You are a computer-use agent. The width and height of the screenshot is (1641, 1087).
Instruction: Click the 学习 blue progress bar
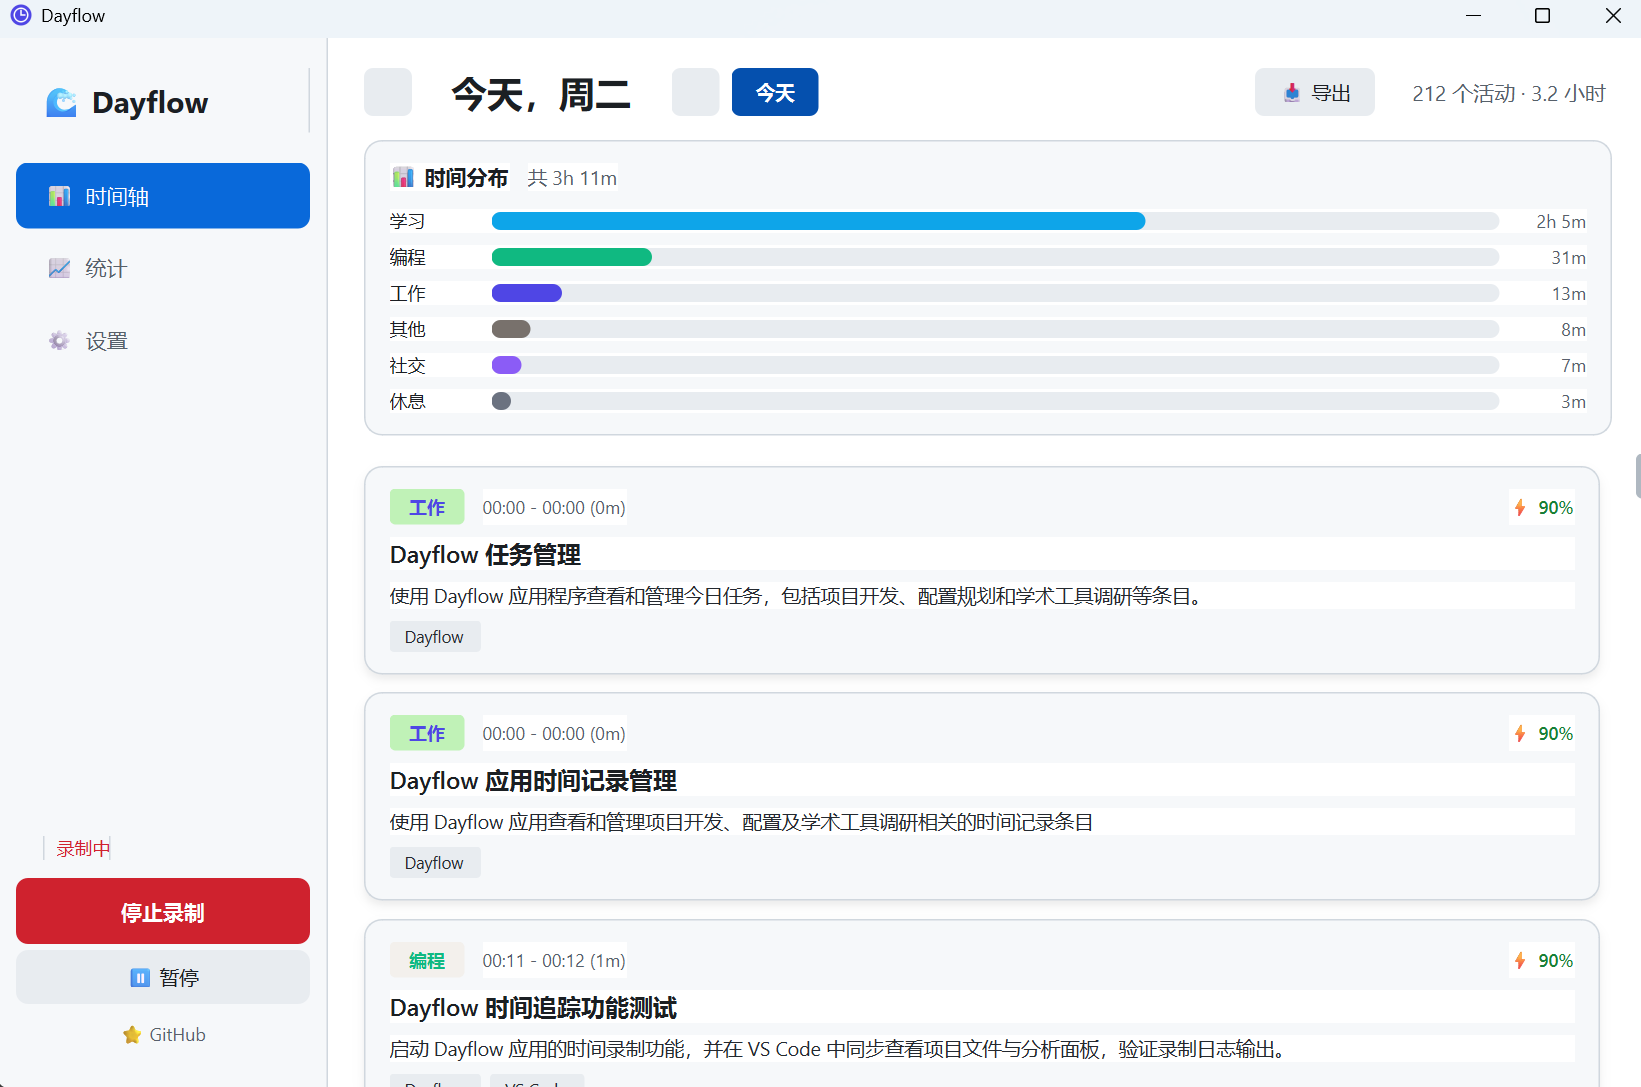(x=818, y=221)
